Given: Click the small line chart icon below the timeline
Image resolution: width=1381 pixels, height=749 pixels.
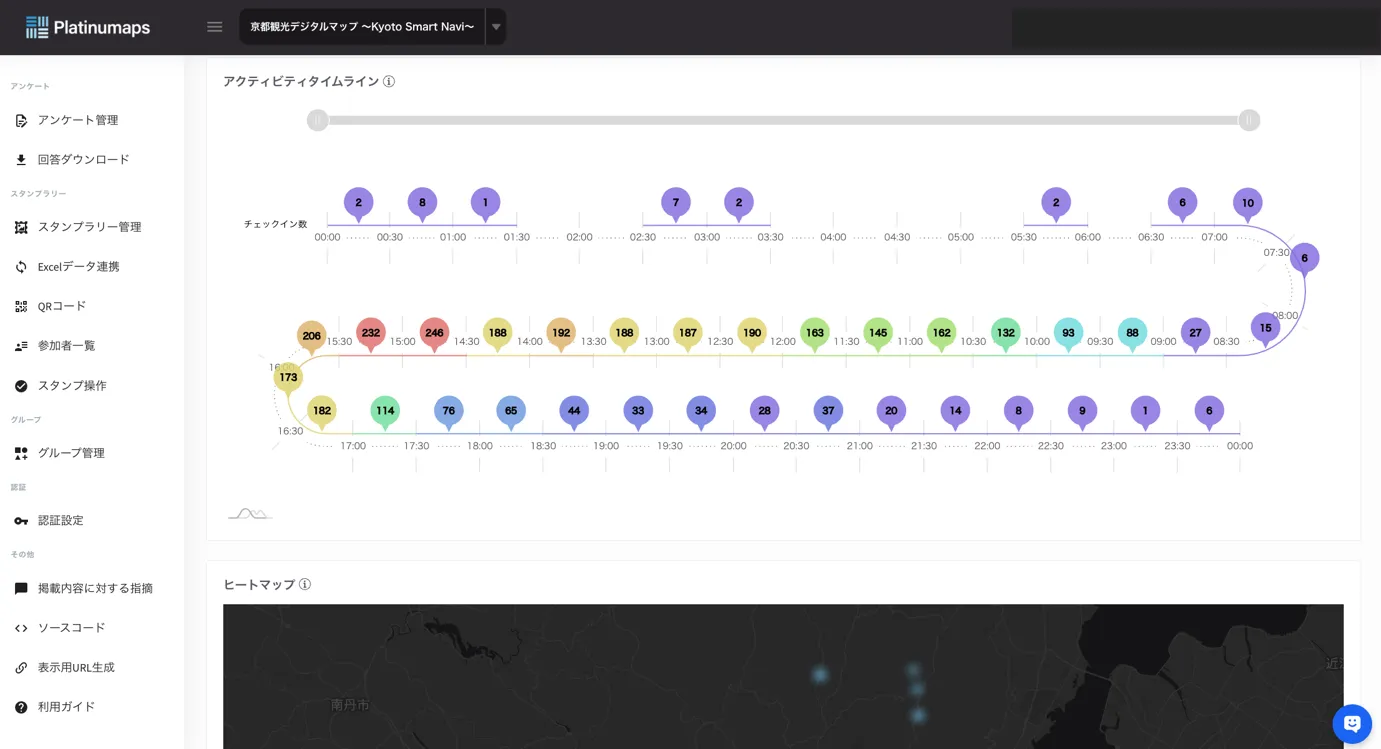Looking at the screenshot, I should pyautogui.click(x=249, y=514).
